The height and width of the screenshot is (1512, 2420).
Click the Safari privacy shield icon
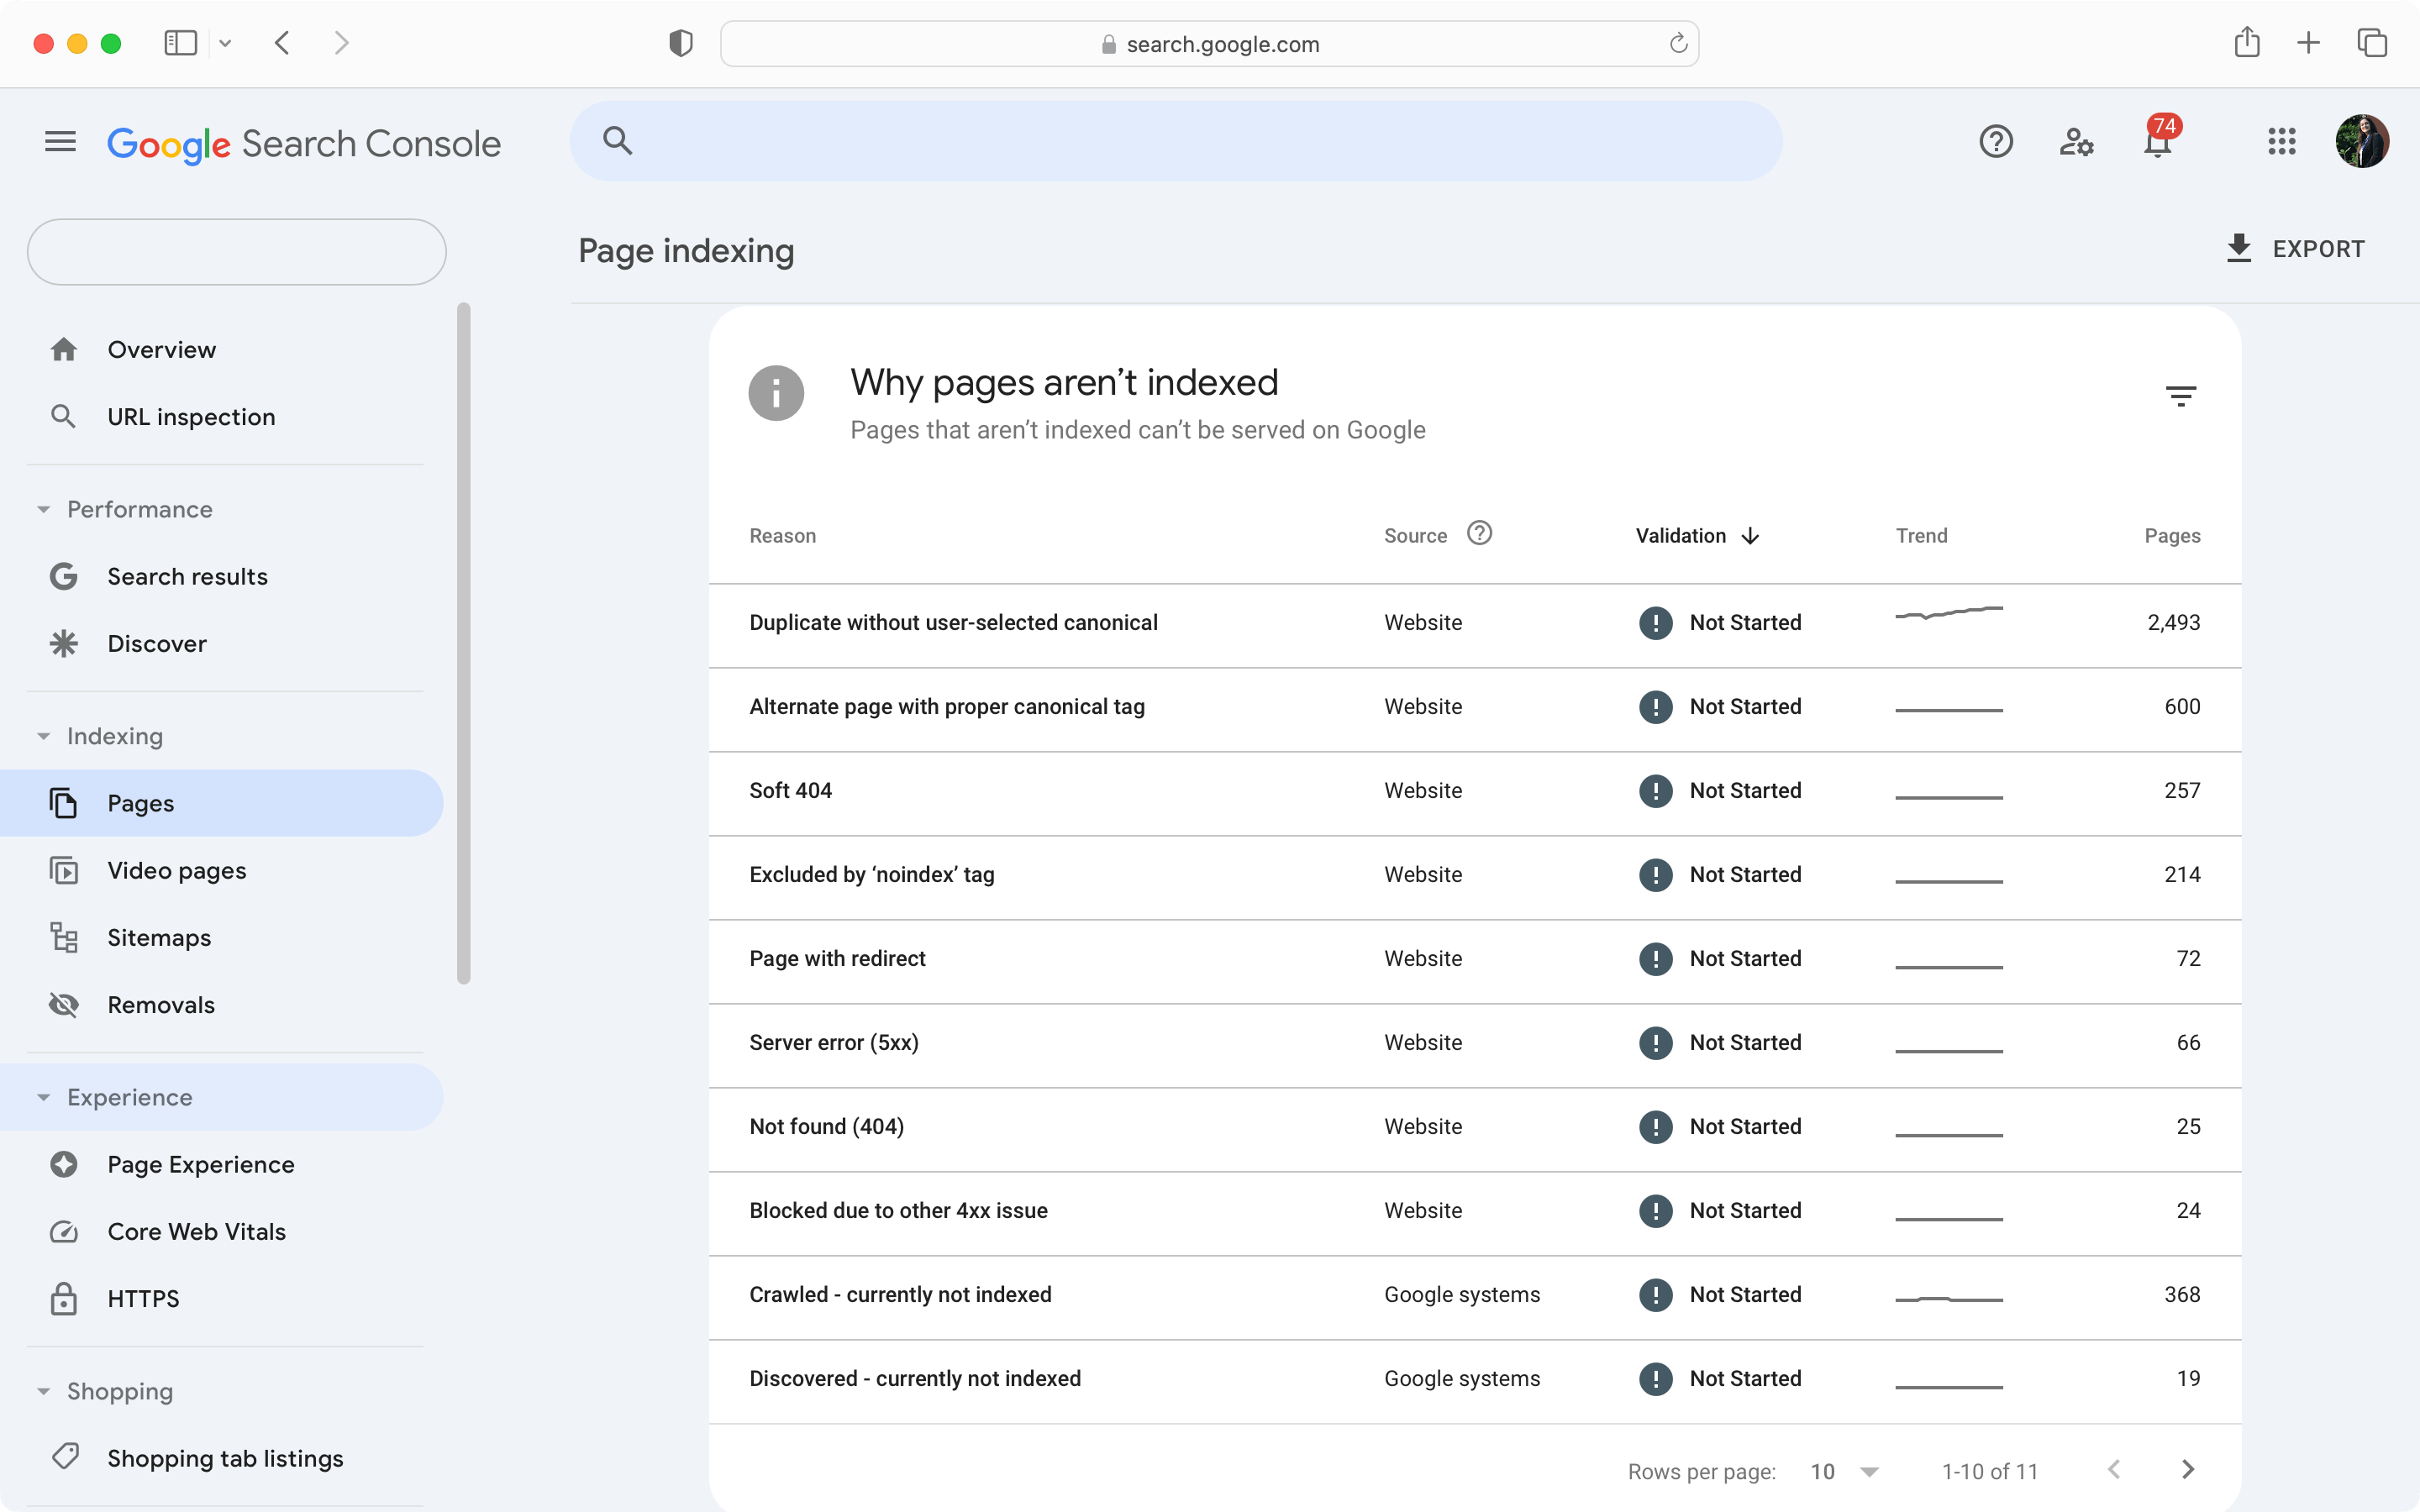tap(680, 43)
